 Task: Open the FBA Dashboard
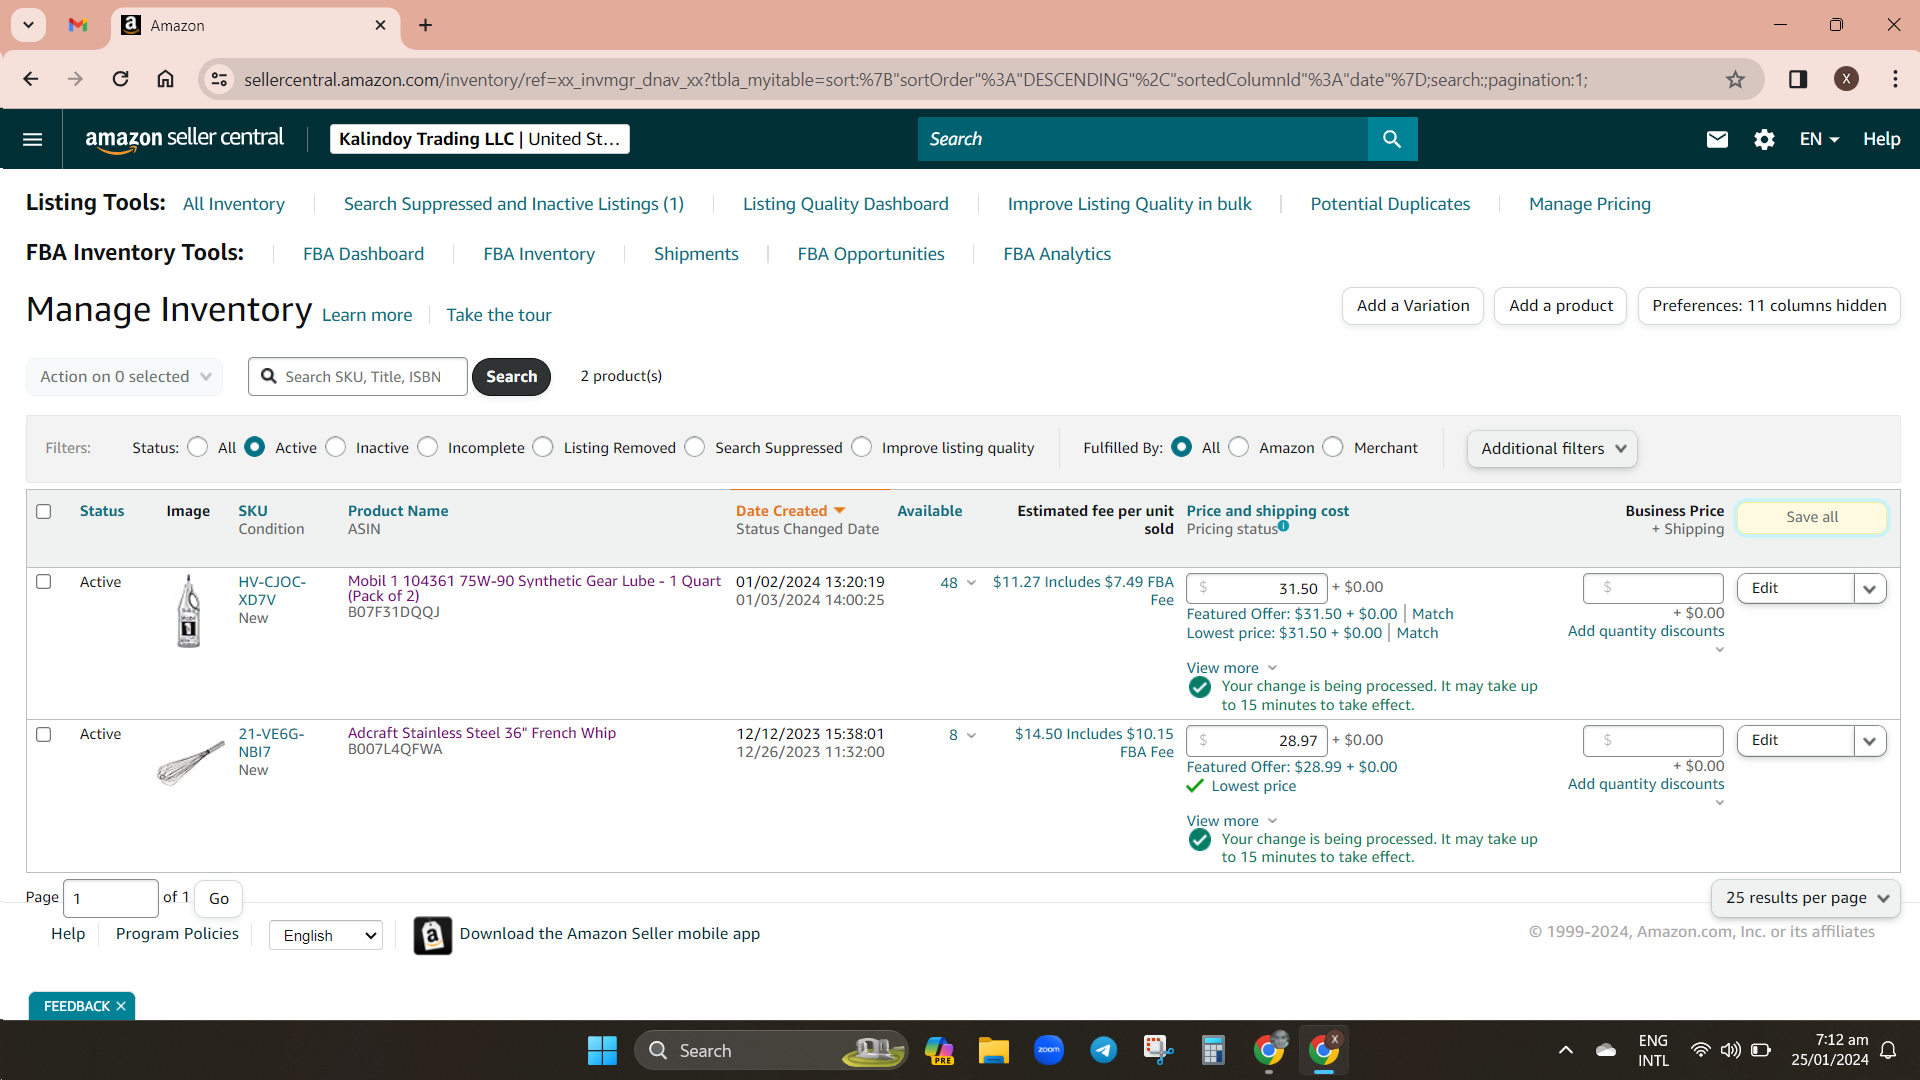[364, 254]
